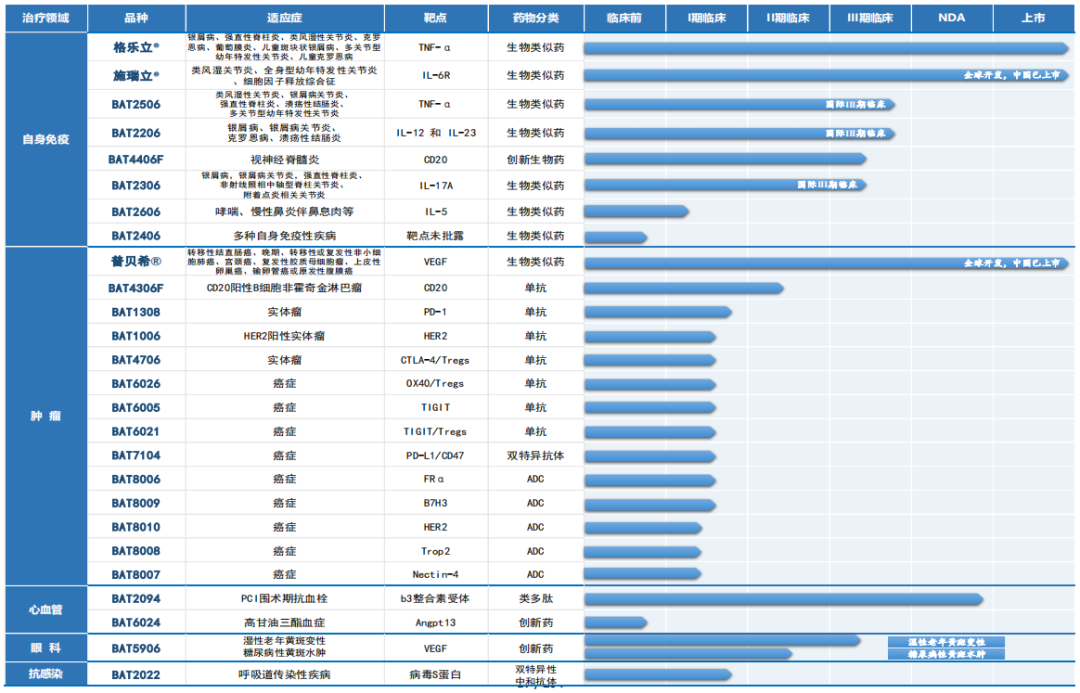This screenshot has width=1080, height=693.
Task: Select the 临床前 stage header
Action: pos(625,18)
